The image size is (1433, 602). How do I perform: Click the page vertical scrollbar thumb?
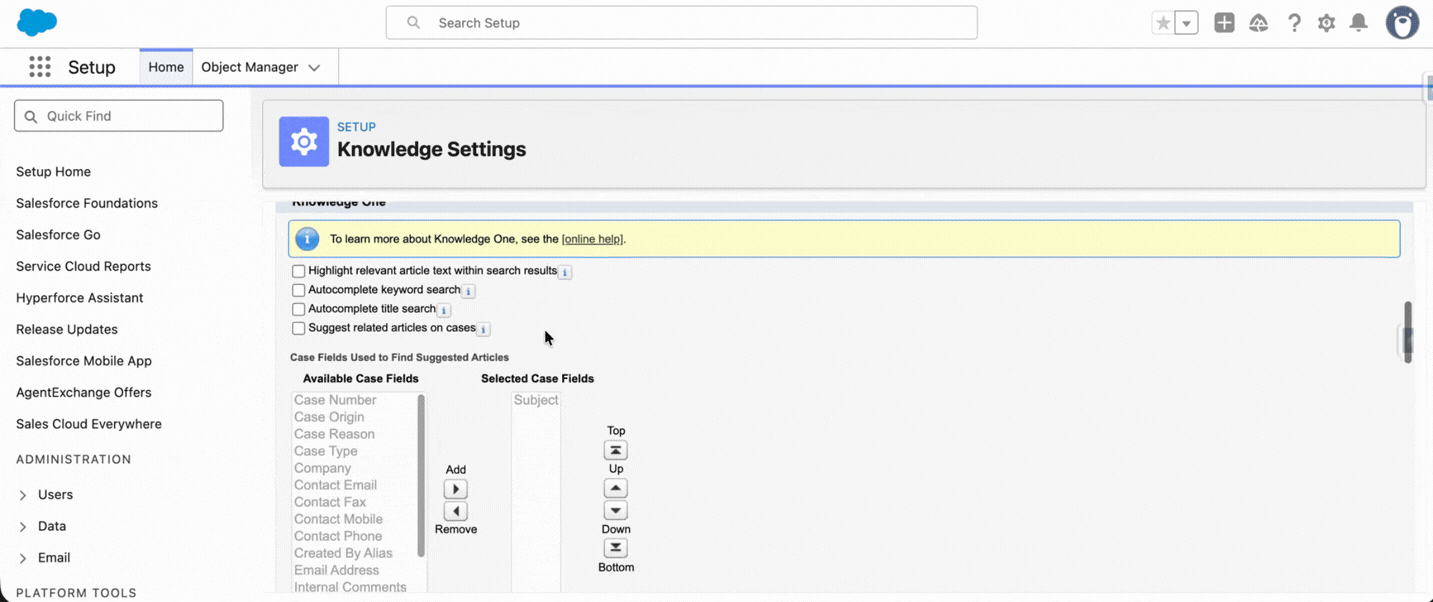(x=1407, y=332)
